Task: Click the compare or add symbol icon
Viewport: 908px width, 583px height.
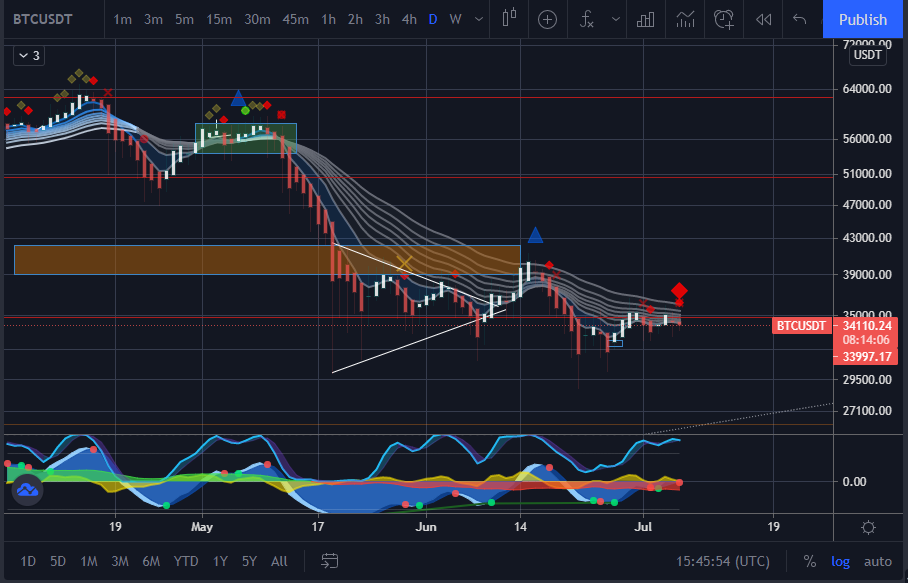Action: tap(547, 20)
